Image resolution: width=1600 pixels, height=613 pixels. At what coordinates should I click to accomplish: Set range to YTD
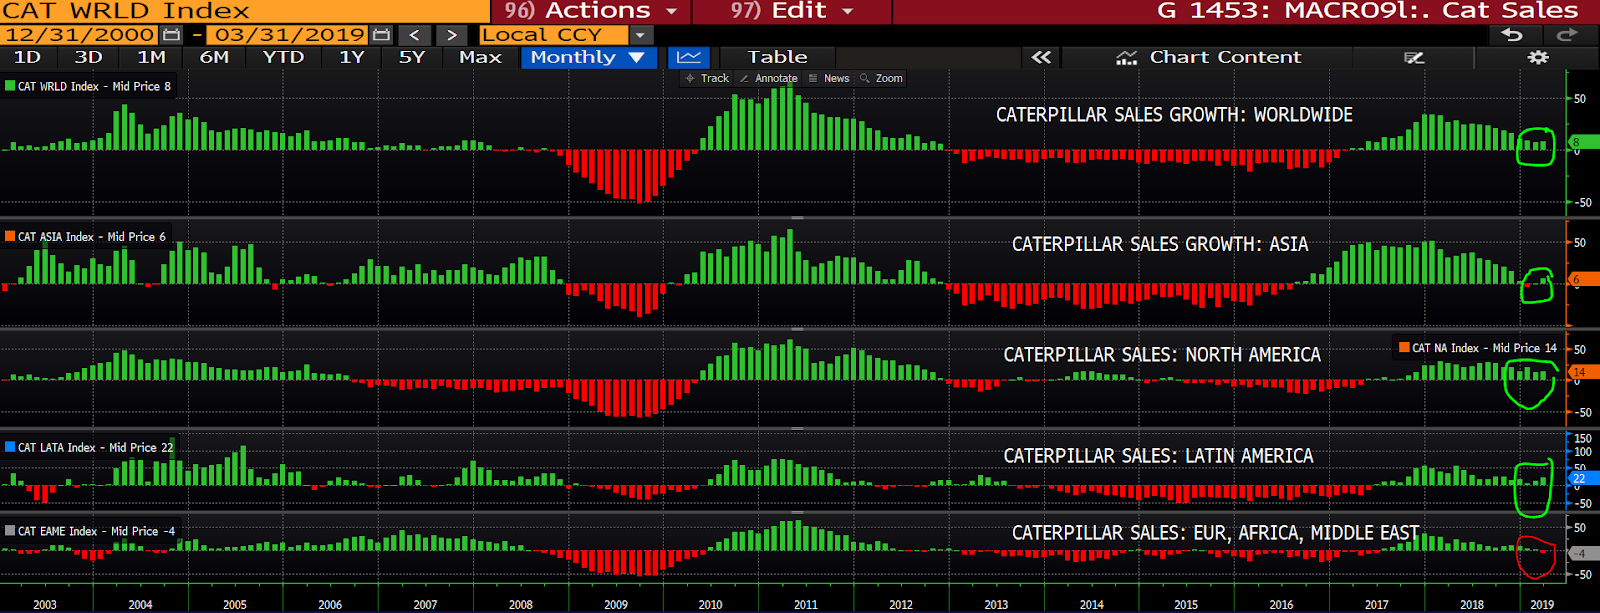click(x=283, y=57)
